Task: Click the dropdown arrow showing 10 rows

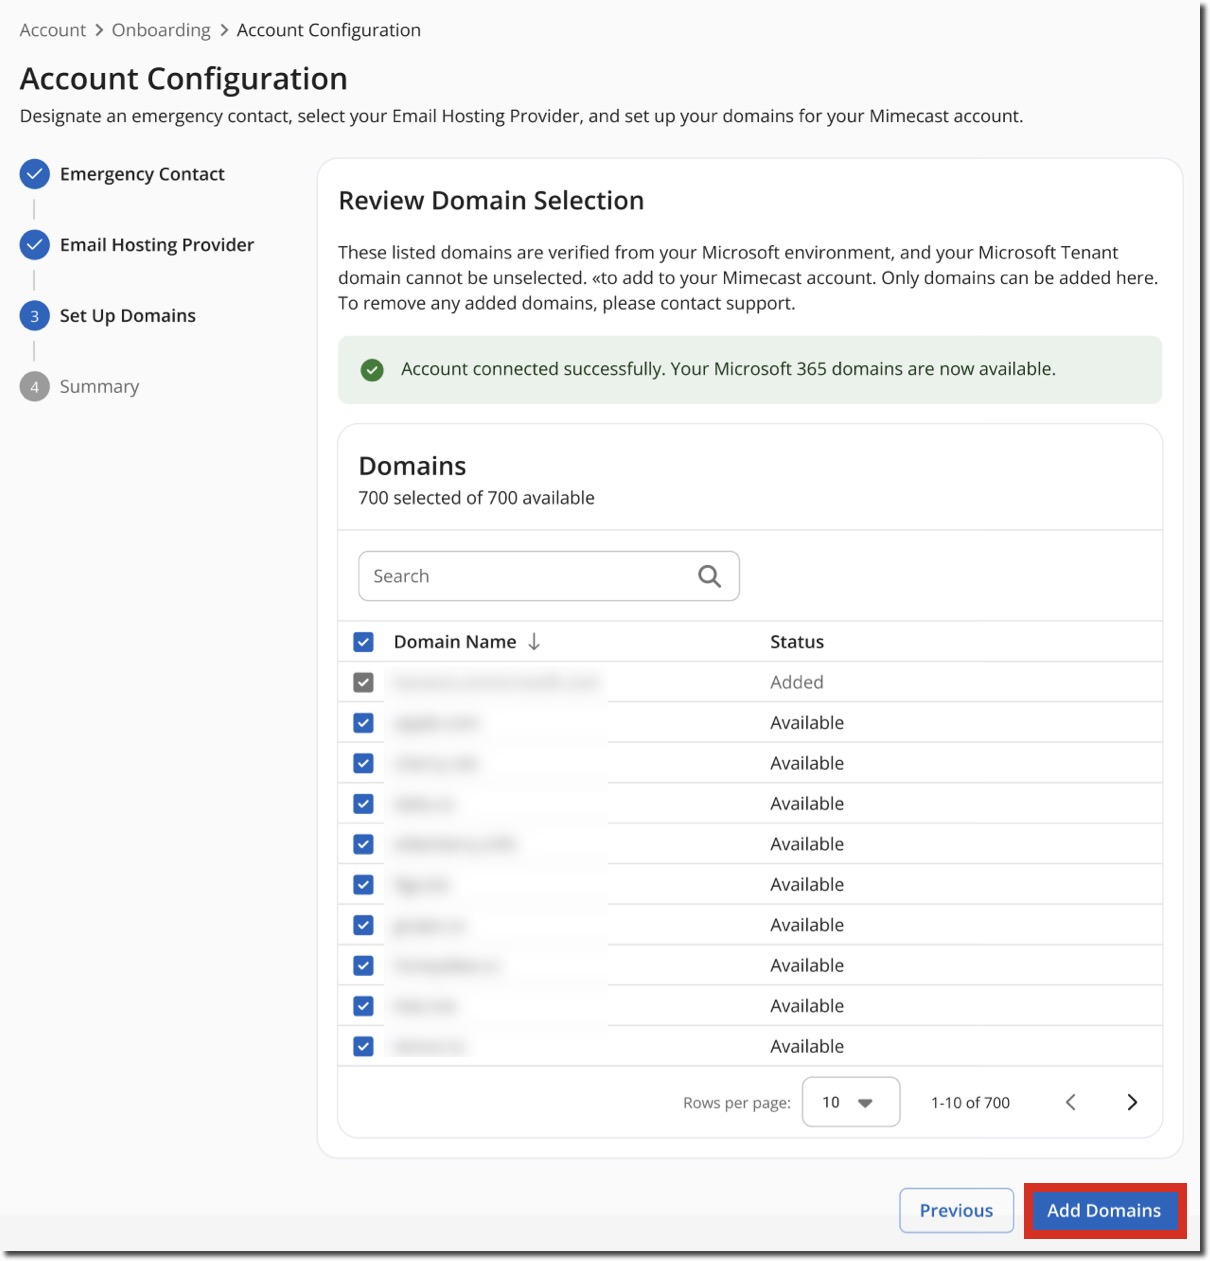Action: [866, 1102]
